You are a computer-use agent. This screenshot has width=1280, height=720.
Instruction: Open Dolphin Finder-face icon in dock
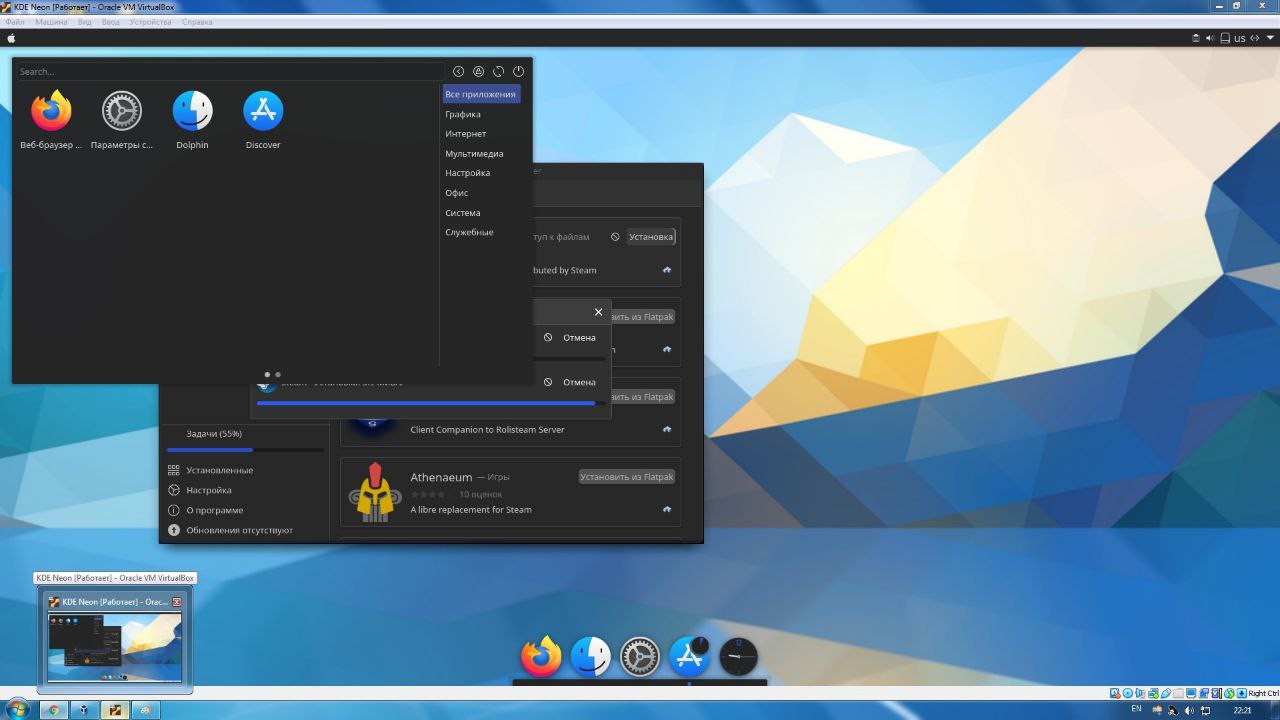pos(590,657)
